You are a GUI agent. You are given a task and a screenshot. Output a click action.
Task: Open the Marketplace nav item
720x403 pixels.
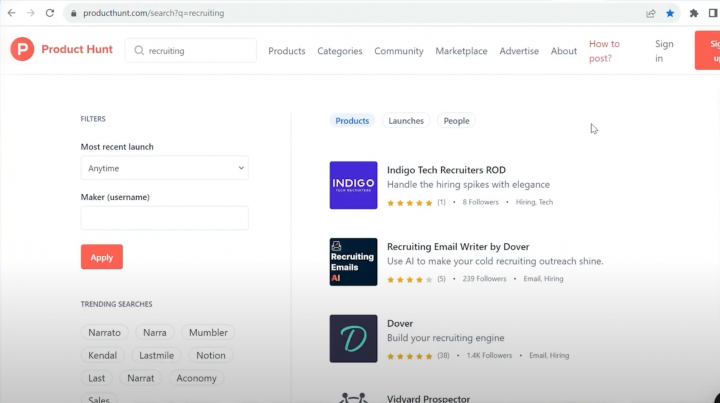pos(461,51)
